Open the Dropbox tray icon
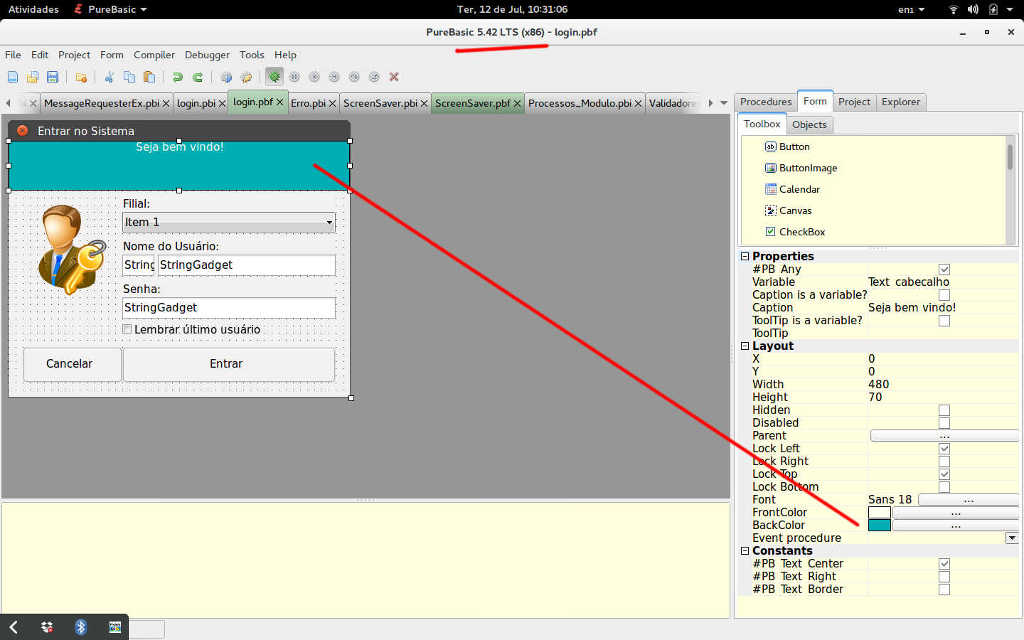This screenshot has width=1024, height=640. [x=47, y=627]
